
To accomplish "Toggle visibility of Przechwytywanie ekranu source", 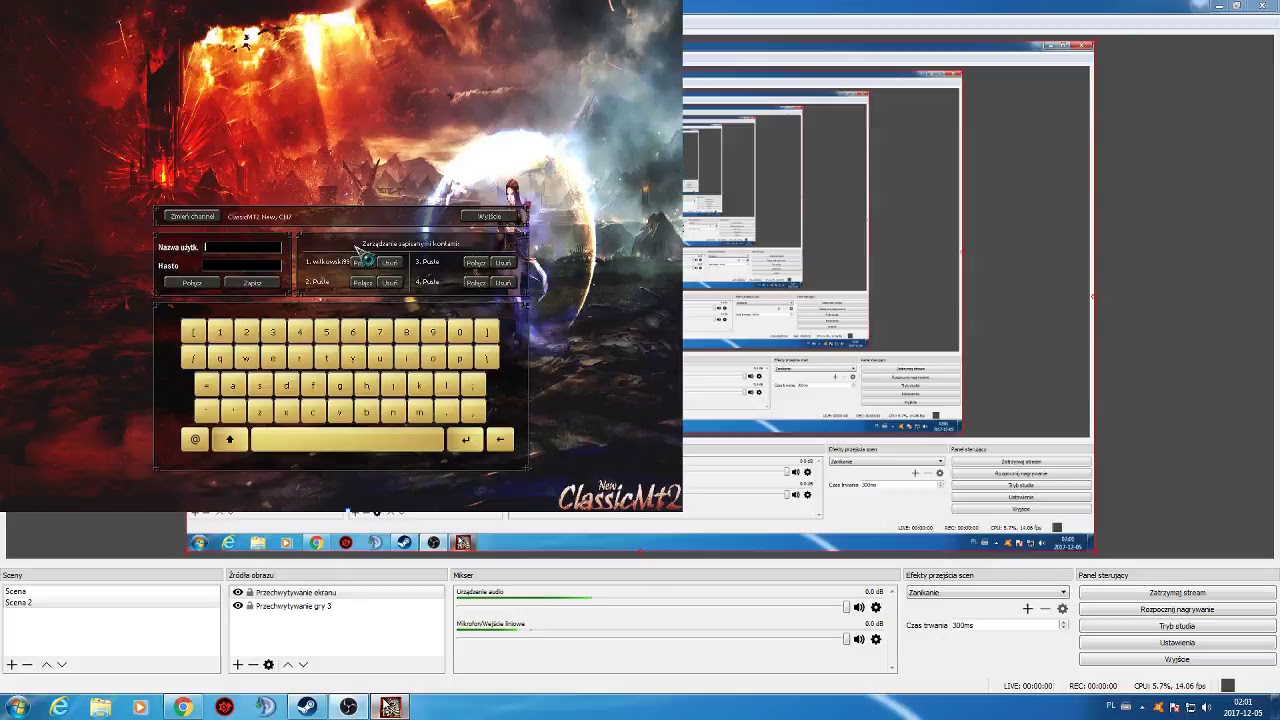I will click(x=238, y=592).
